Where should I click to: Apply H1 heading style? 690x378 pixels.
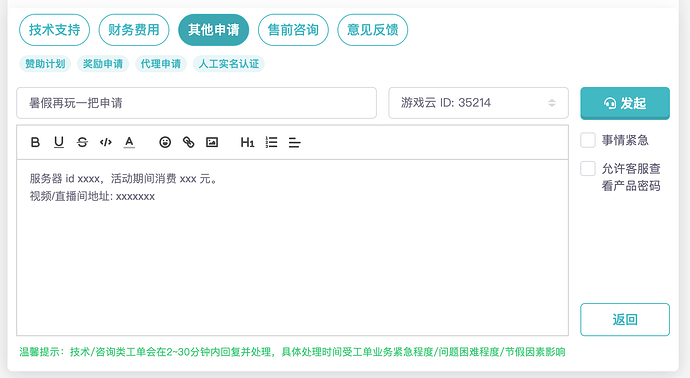tap(247, 142)
